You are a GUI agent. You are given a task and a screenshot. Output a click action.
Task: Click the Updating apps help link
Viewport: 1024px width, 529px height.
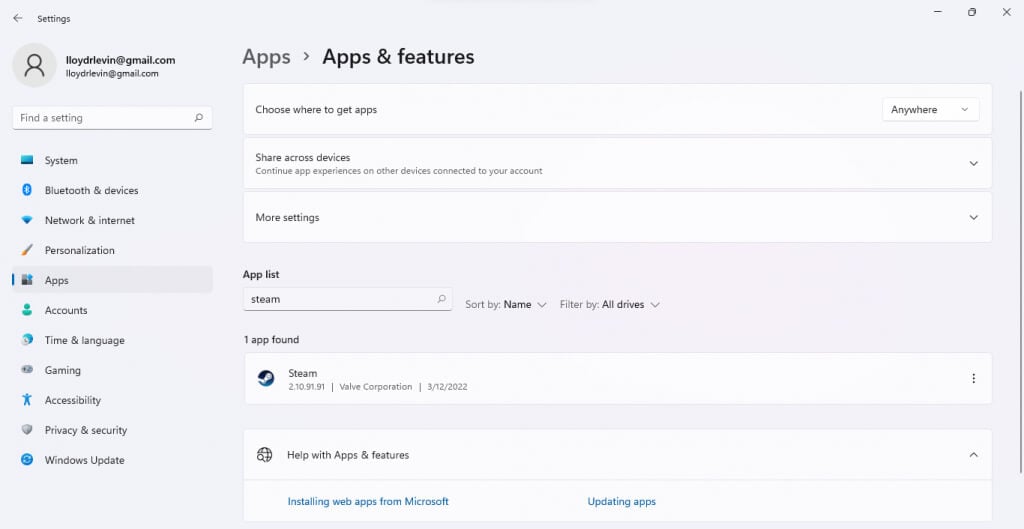click(621, 501)
